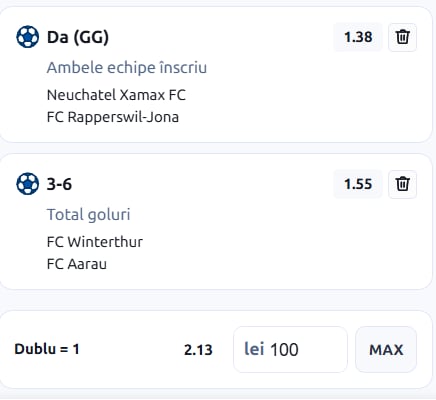This screenshot has height=400, width=436.
Task: Click the Da (GG) selection title
Action: (x=78, y=37)
